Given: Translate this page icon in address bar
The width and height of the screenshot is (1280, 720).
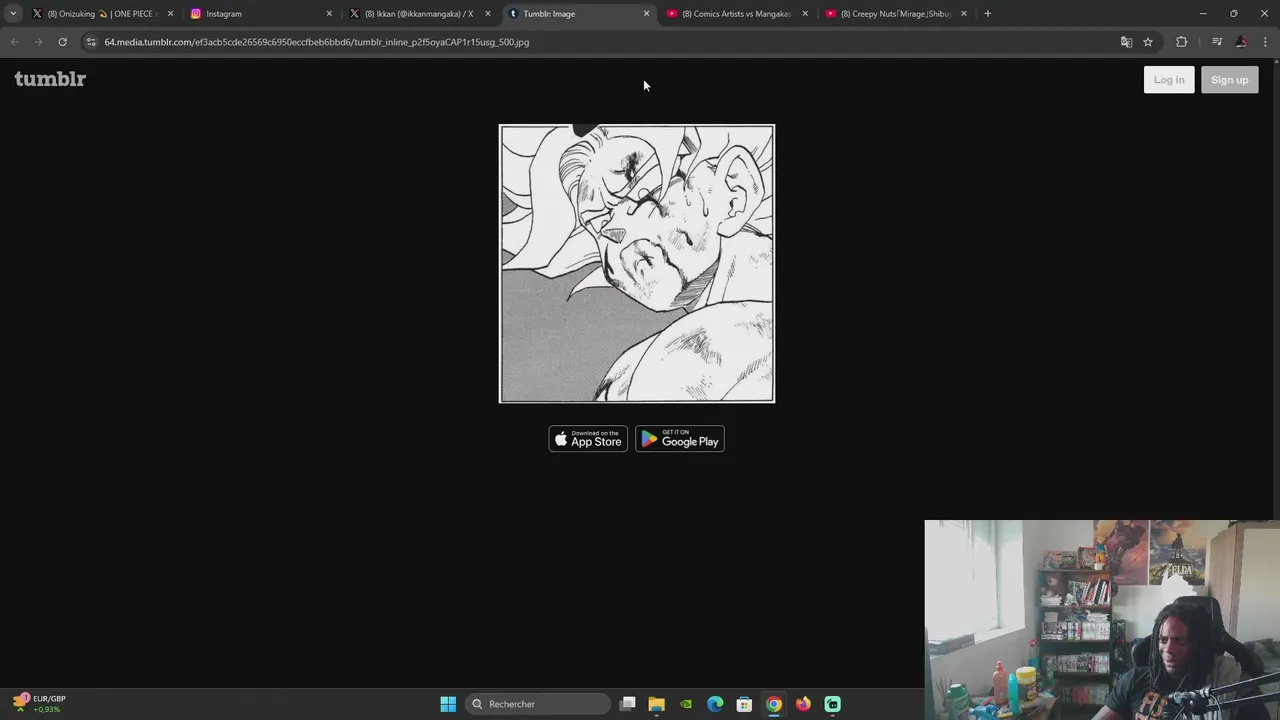Looking at the screenshot, I should pos(1126,42).
